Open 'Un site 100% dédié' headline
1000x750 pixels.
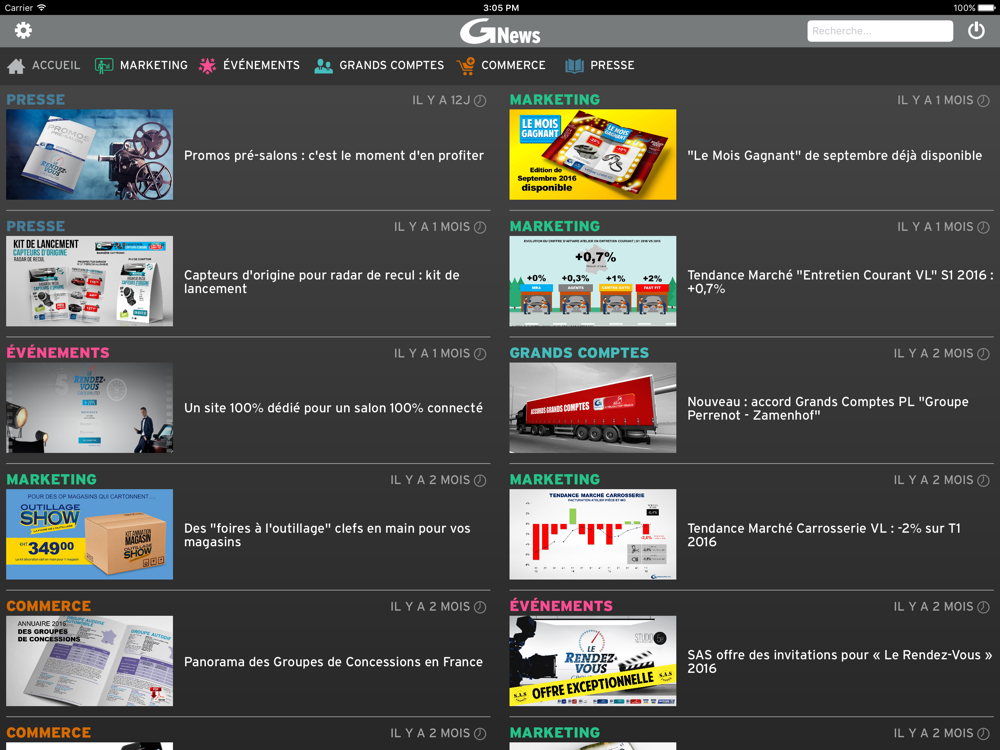334,408
